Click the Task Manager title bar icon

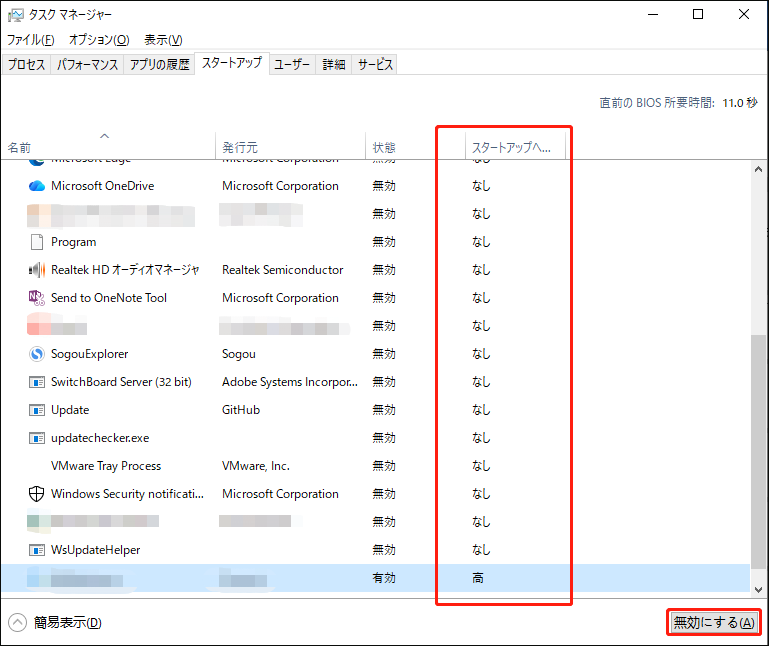point(15,15)
